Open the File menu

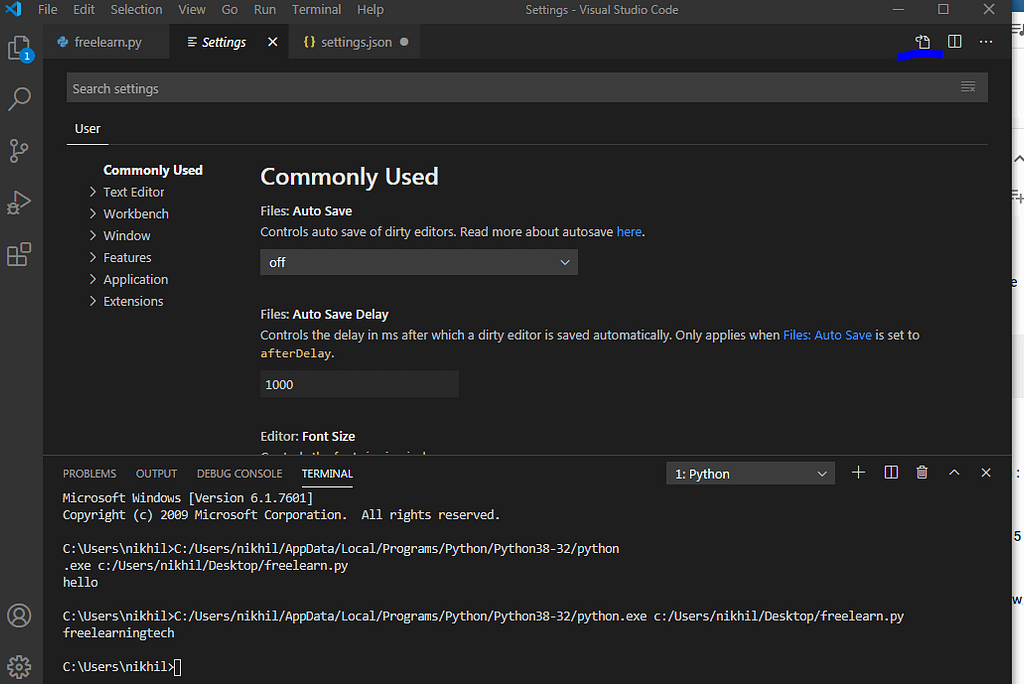click(48, 10)
